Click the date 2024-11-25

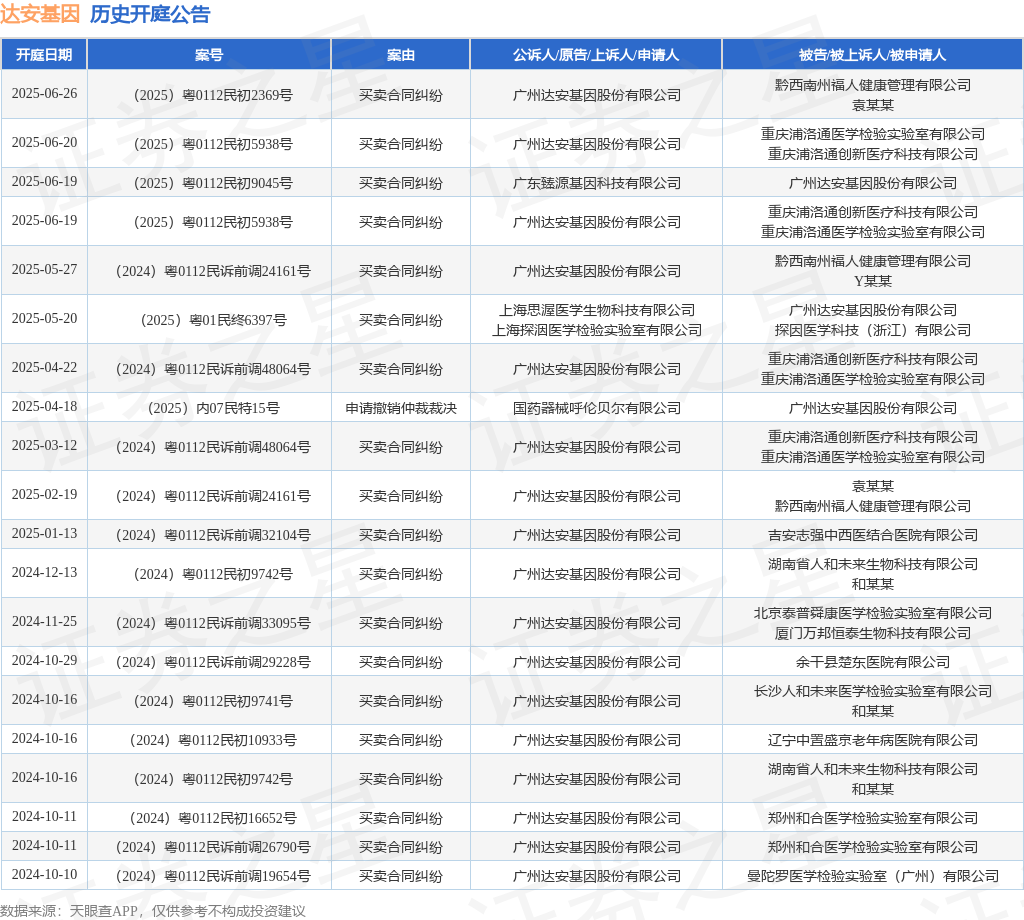44,622
